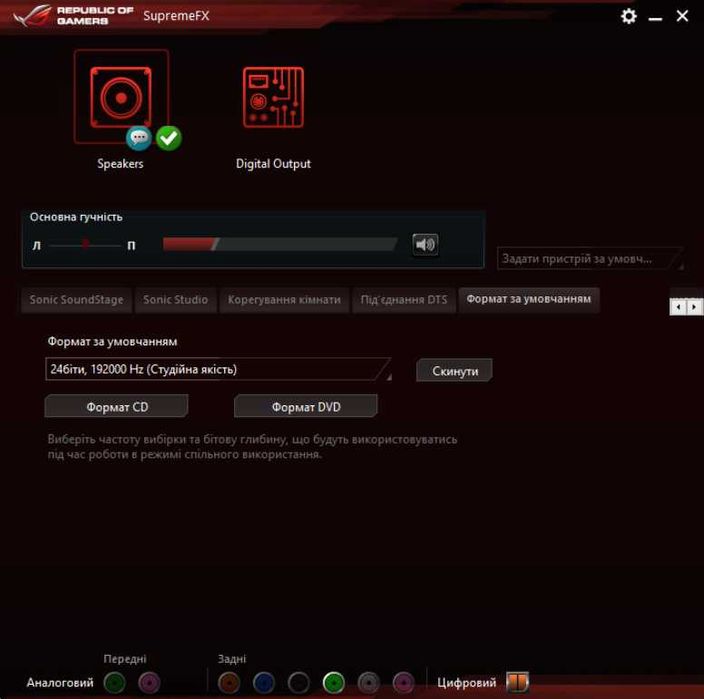Select the Digital Output device icon
The width and height of the screenshot is (704, 699).
273,97
